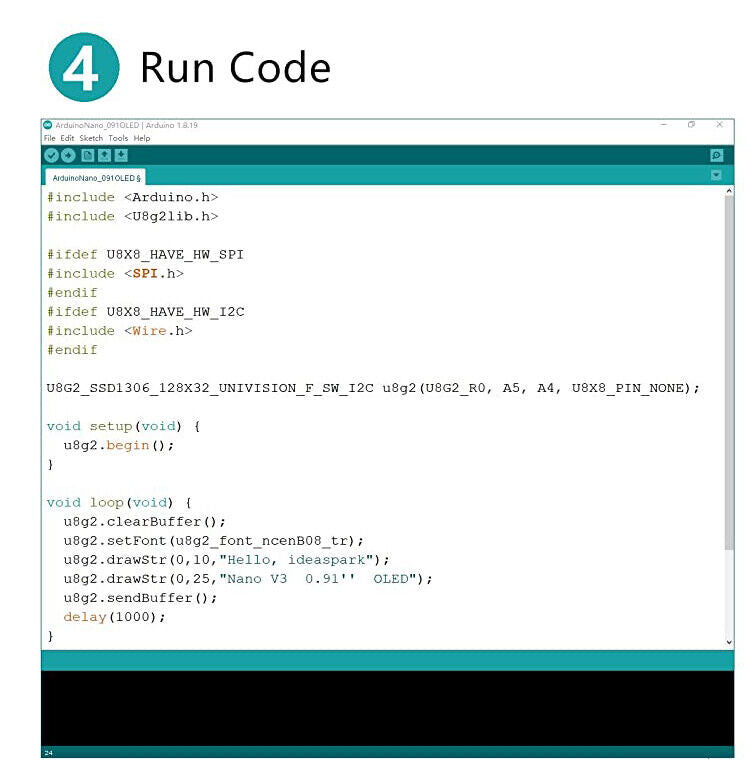Viewport: 756px width, 760px height.
Task: Open the Tools menu
Action: click(118, 138)
